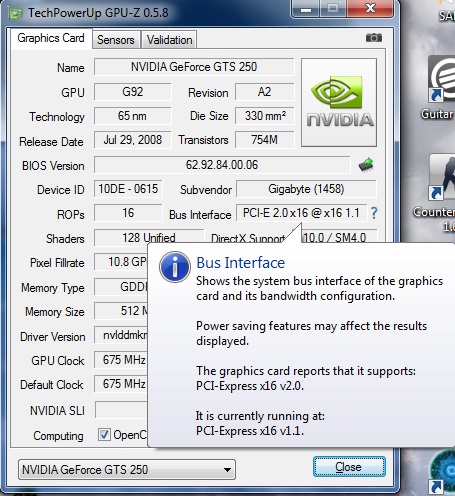Click the Memory Type value field
This screenshot has height=496, width=455.
coord(121,287)
